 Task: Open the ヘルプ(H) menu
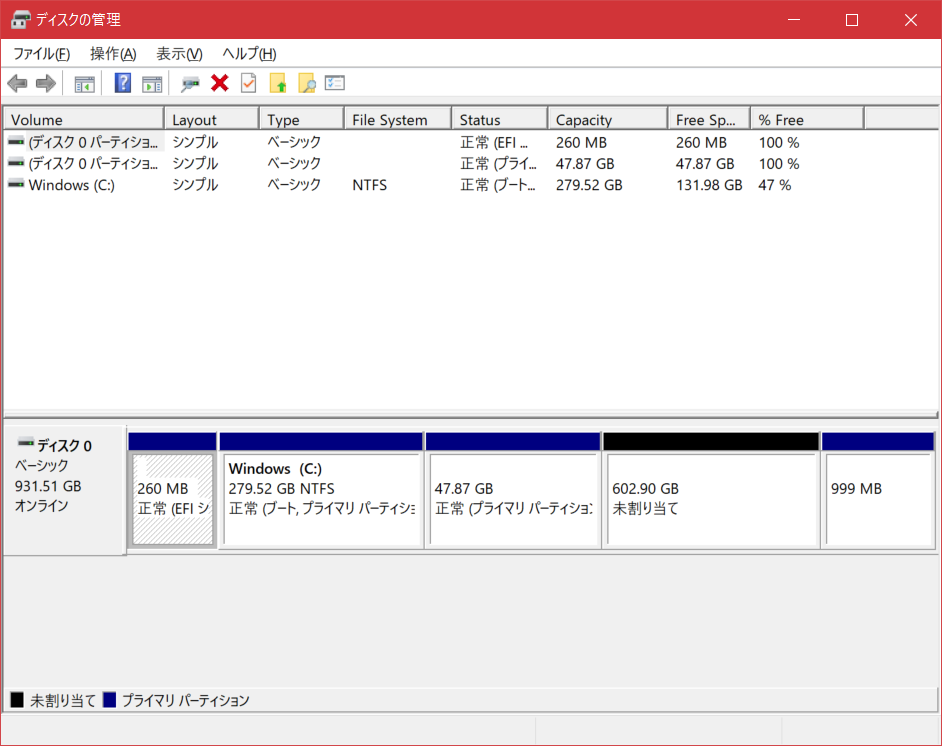[249, 54]
